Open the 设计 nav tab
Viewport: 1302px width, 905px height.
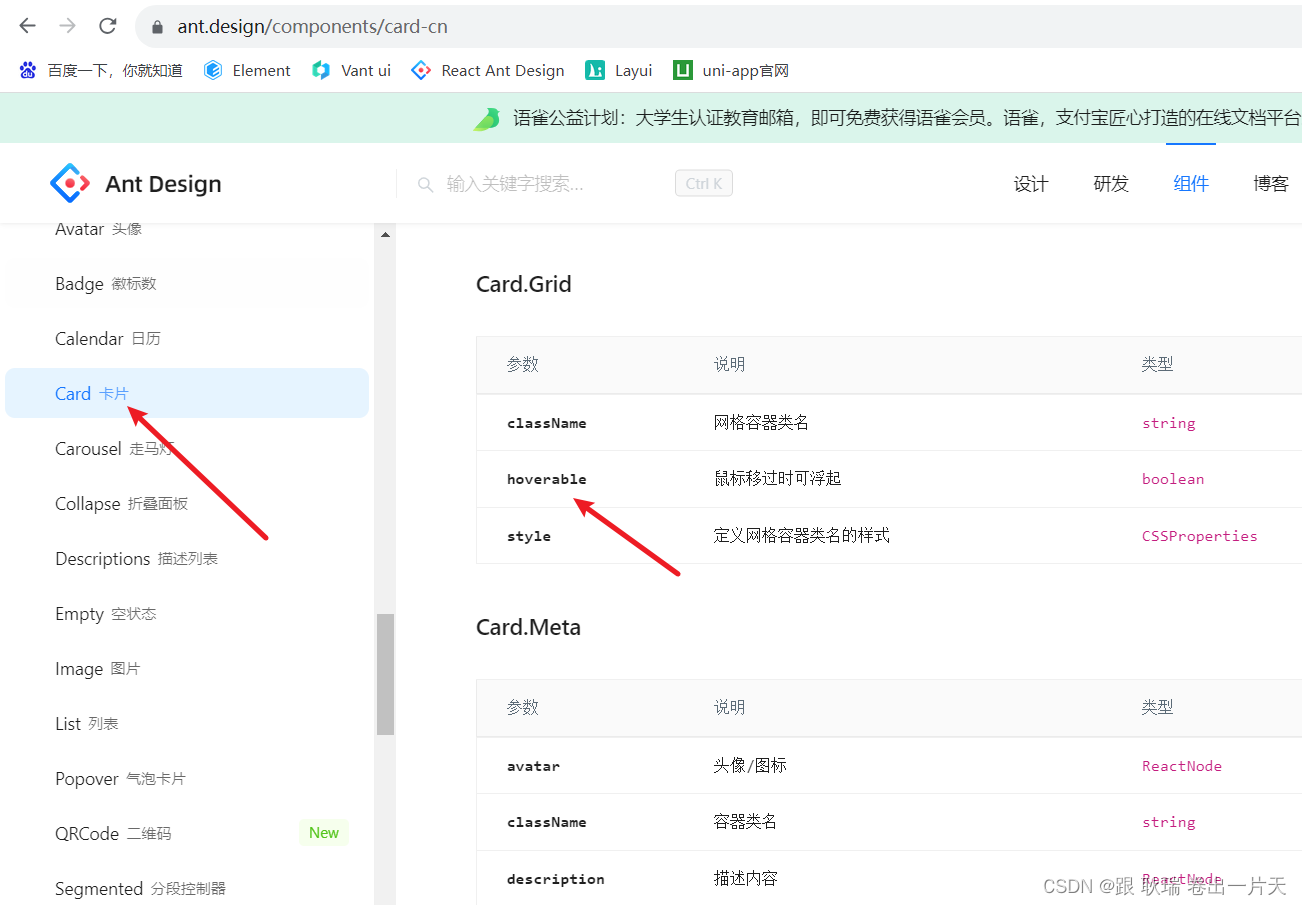(x=1031, y=184)
